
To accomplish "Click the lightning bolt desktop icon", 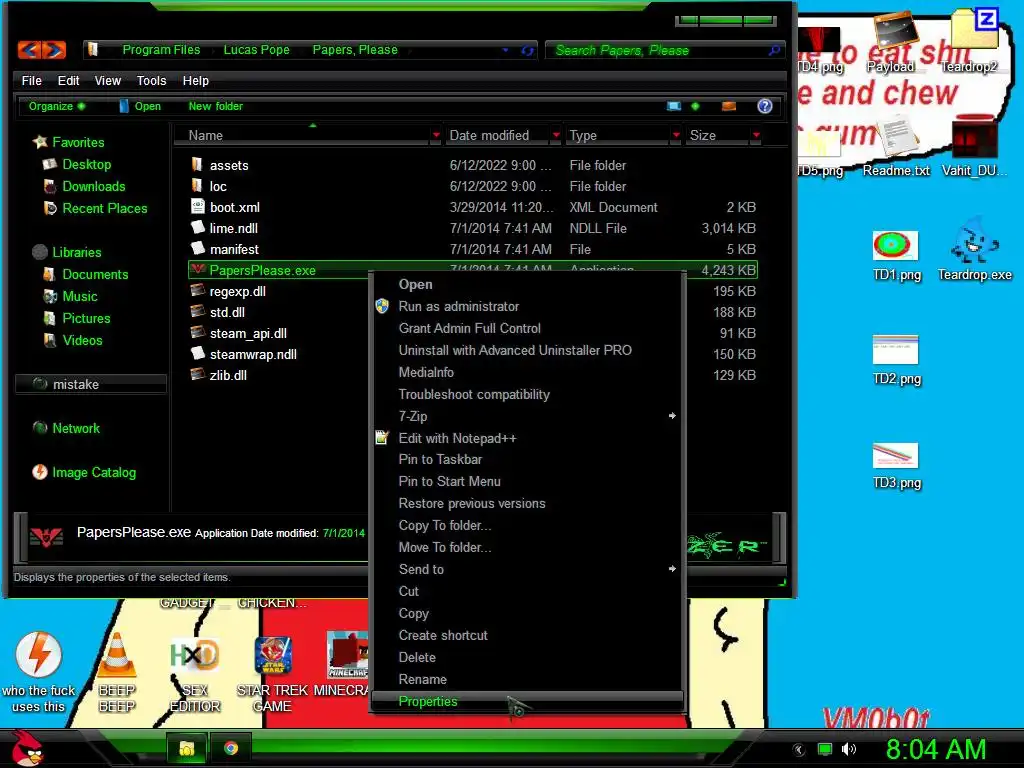I will click(39, 673).
